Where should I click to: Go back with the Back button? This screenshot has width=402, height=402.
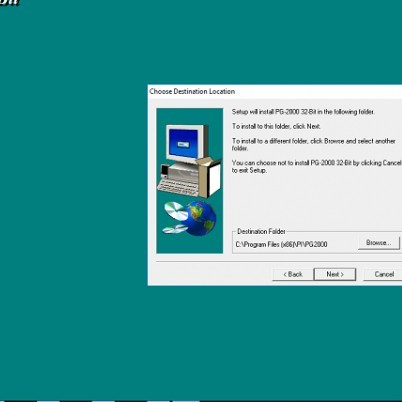pos(293,274)
